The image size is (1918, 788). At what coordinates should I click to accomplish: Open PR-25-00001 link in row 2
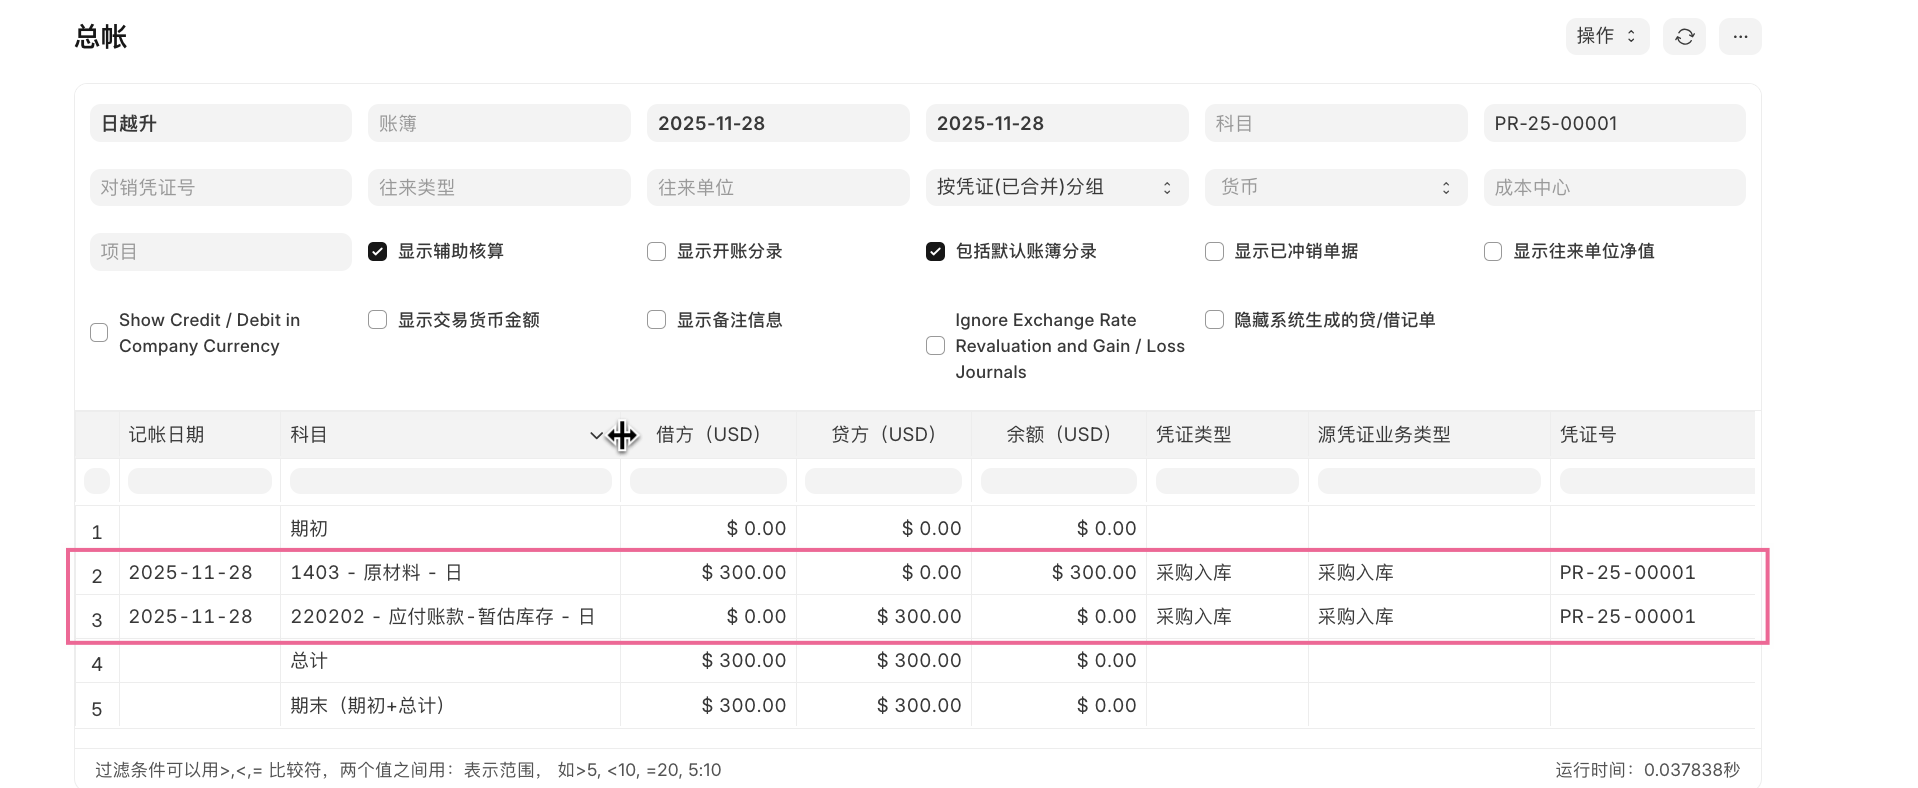[x=1627, y=573]
